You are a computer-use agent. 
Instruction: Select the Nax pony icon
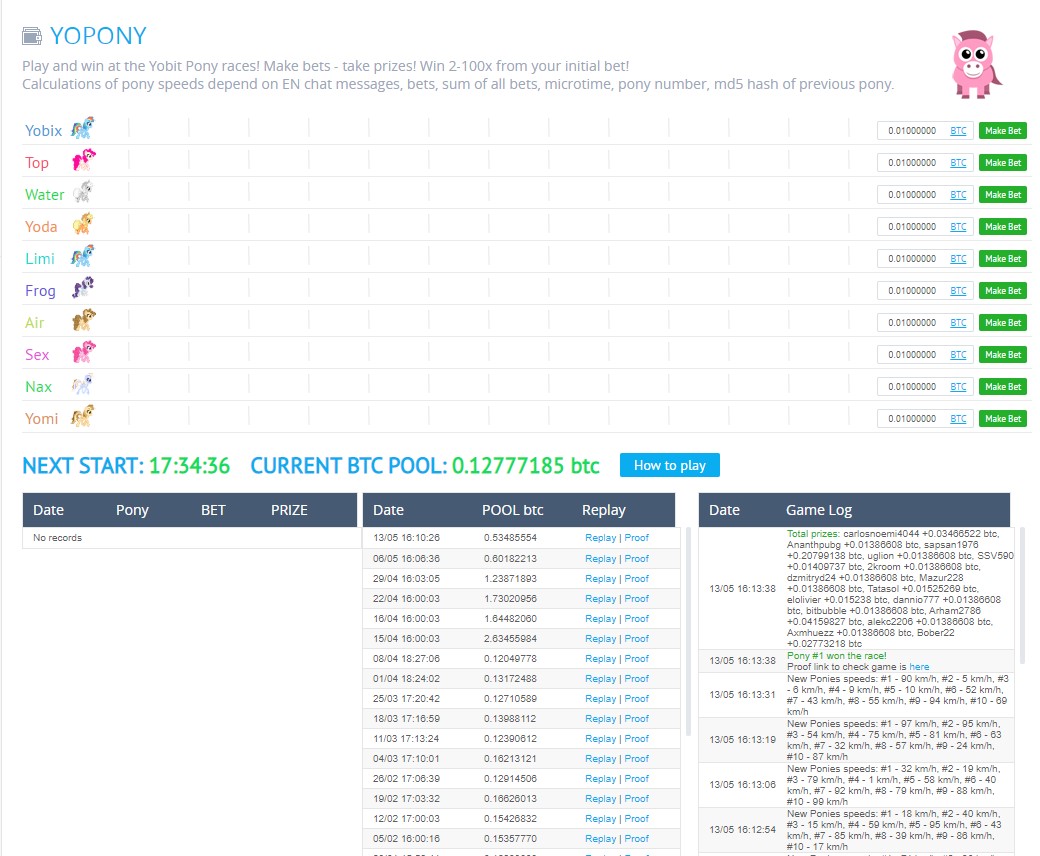[x=83, y=383]
